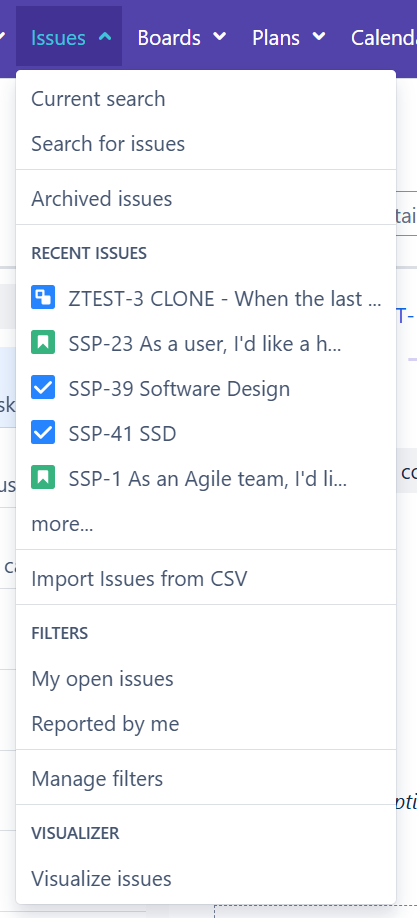Open the Calendar menu in navigation bar
Screen dimensions: 417x918
(383, 37)
